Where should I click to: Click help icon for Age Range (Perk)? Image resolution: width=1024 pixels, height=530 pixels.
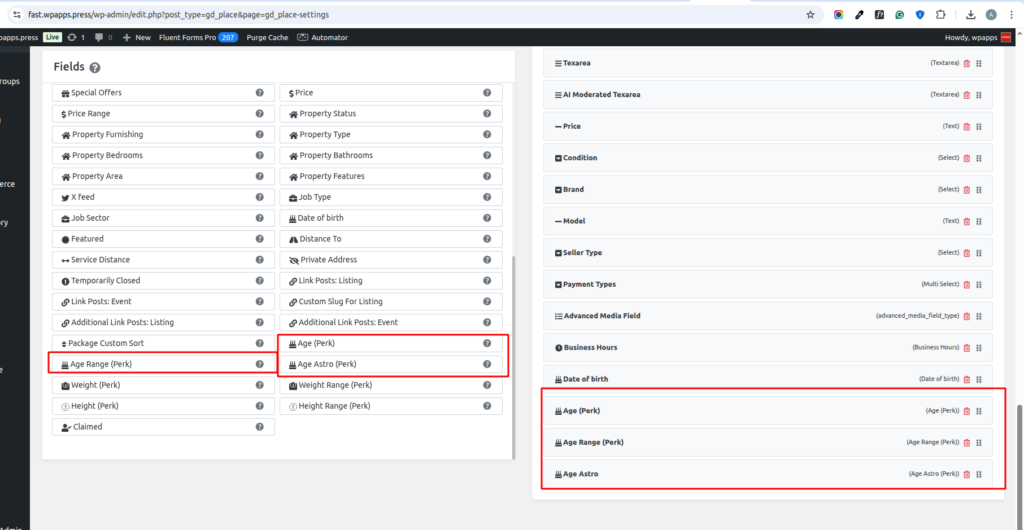(x=259, y=364)
